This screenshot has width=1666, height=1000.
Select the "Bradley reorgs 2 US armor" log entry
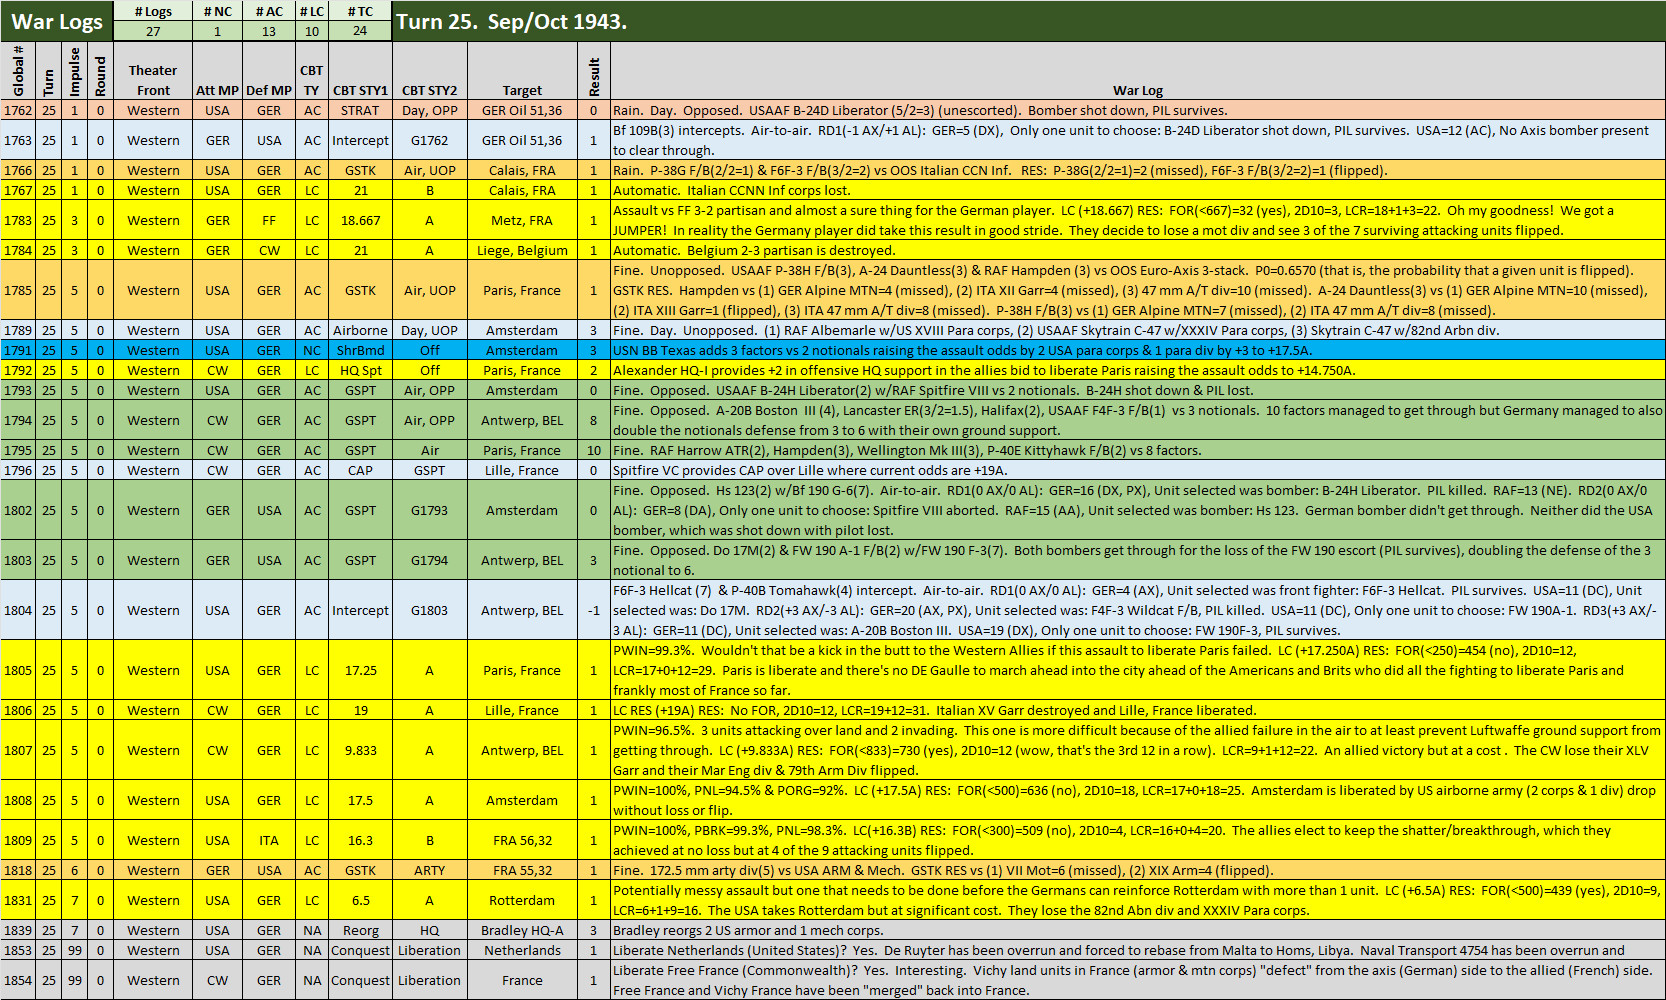tap(1138, 930)
